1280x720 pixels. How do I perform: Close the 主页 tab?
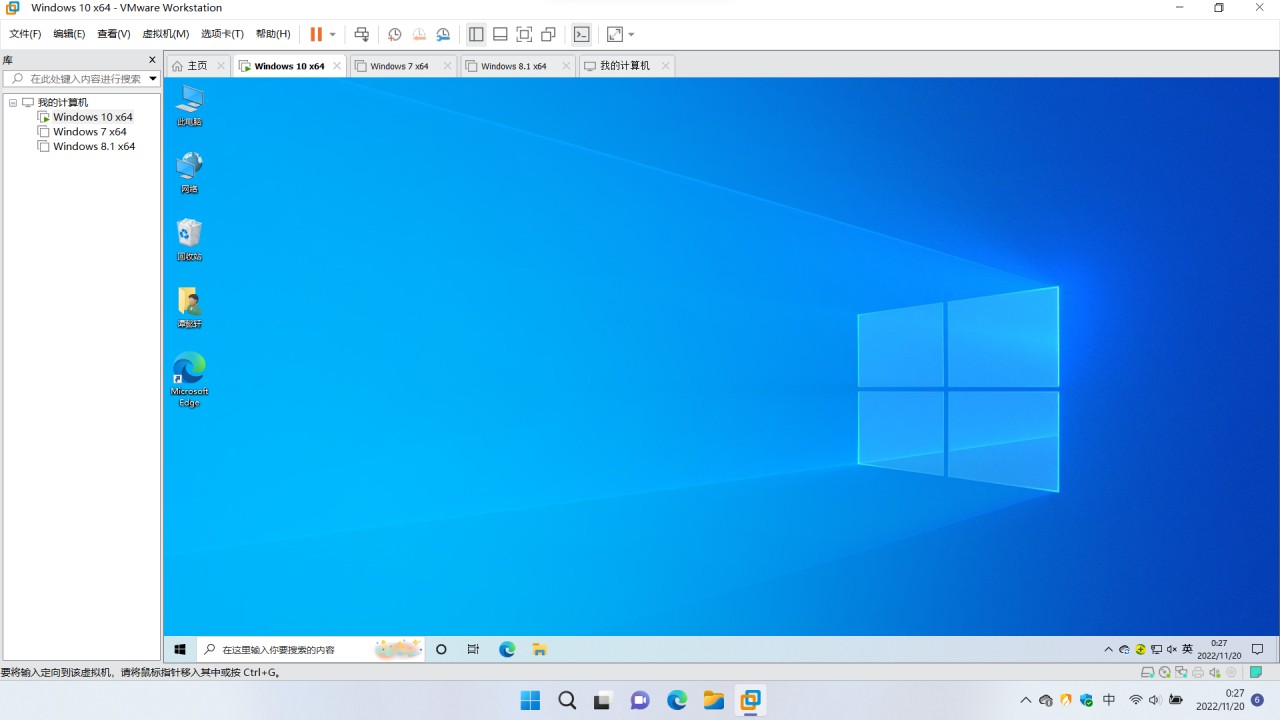click(221, 66)
